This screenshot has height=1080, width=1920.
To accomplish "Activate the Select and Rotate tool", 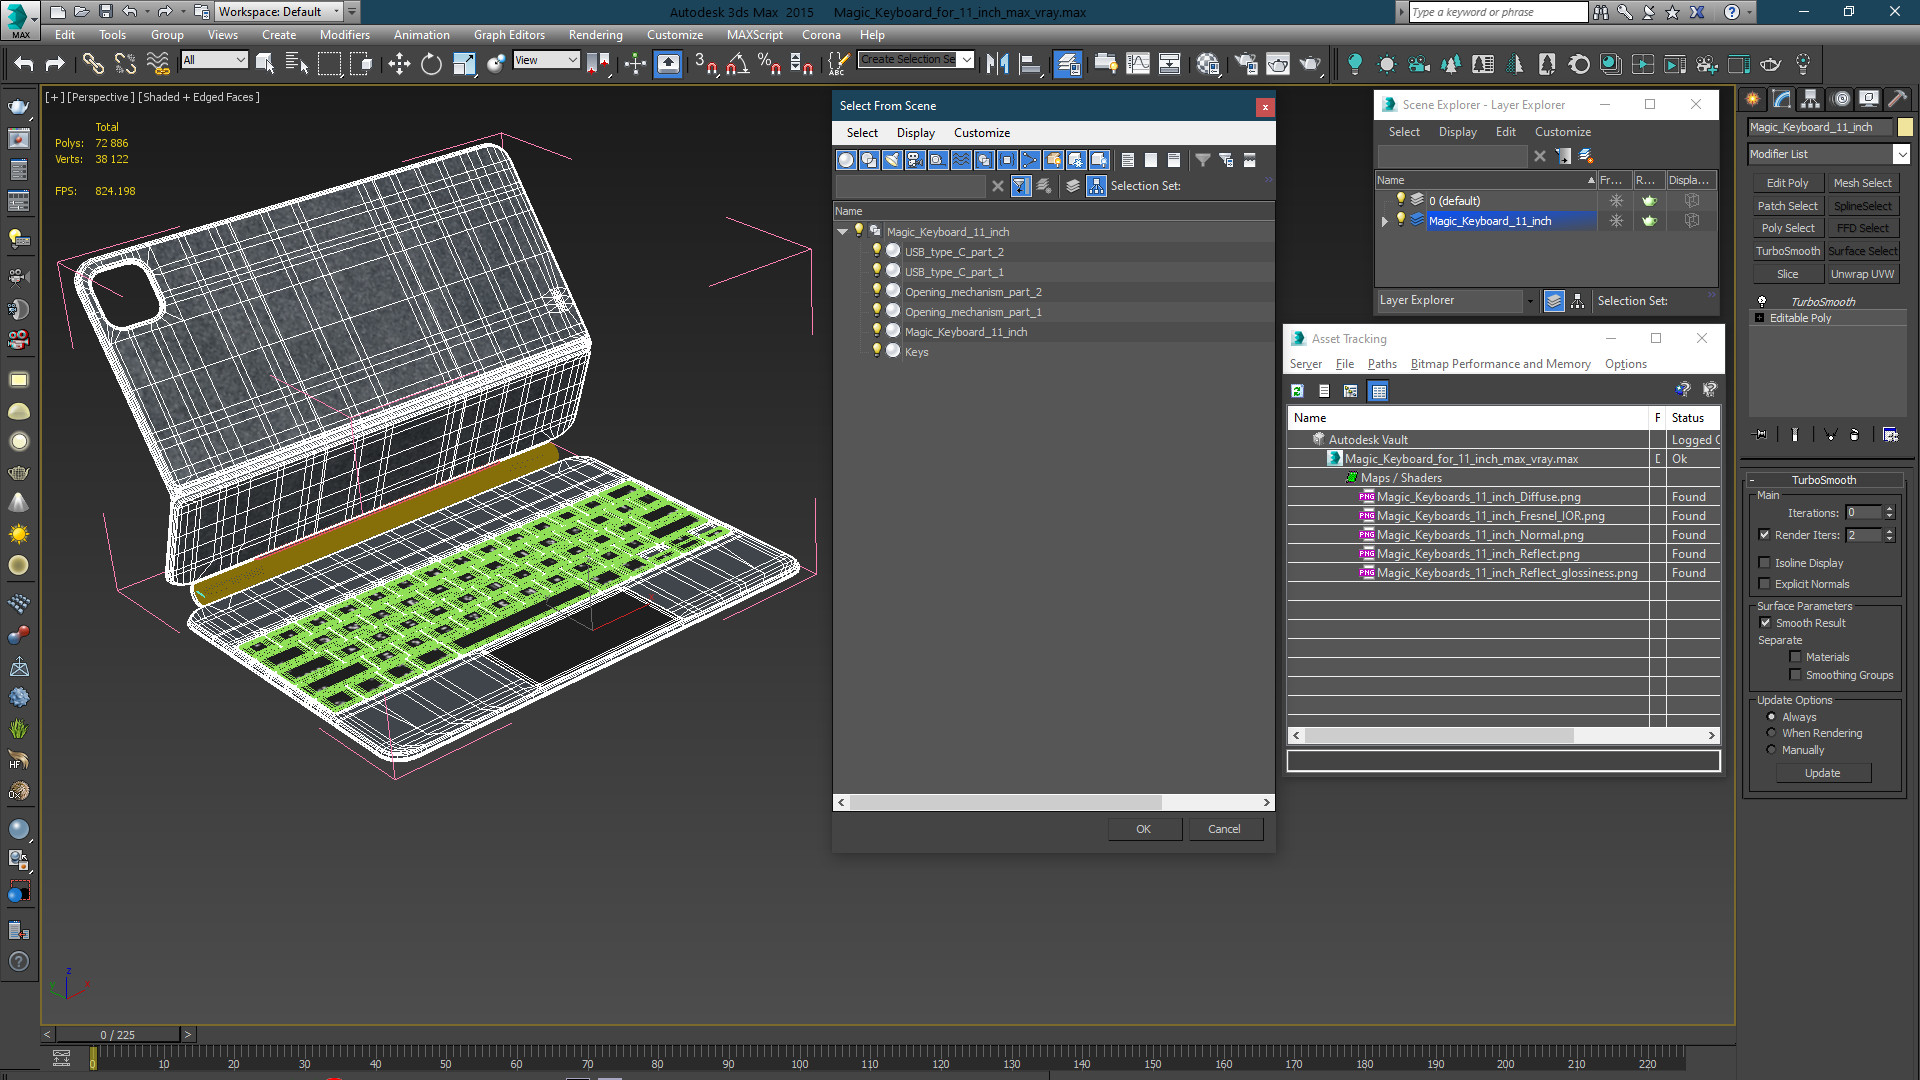I will [431, 64].
